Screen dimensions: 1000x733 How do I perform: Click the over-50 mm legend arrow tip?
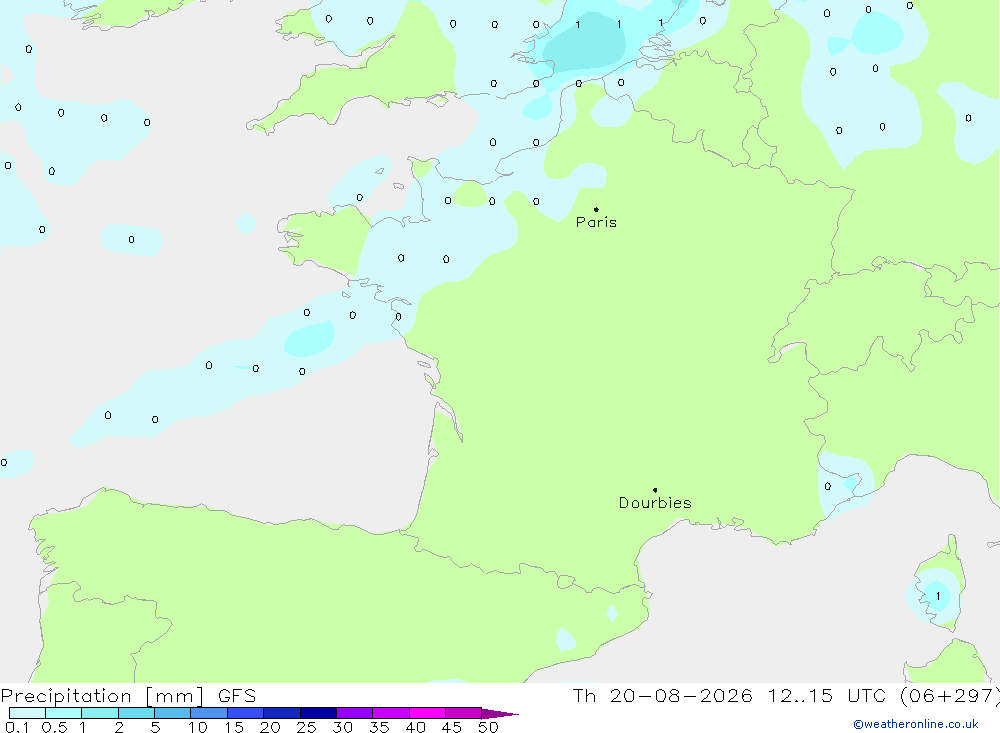point(500,713)
